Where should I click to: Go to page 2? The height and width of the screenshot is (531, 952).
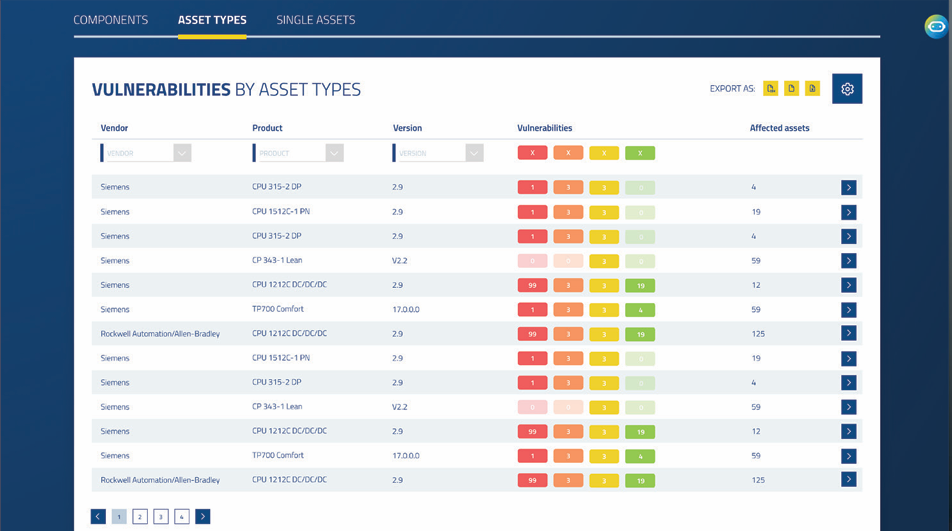pyautogui.click(x=140, y=516)
